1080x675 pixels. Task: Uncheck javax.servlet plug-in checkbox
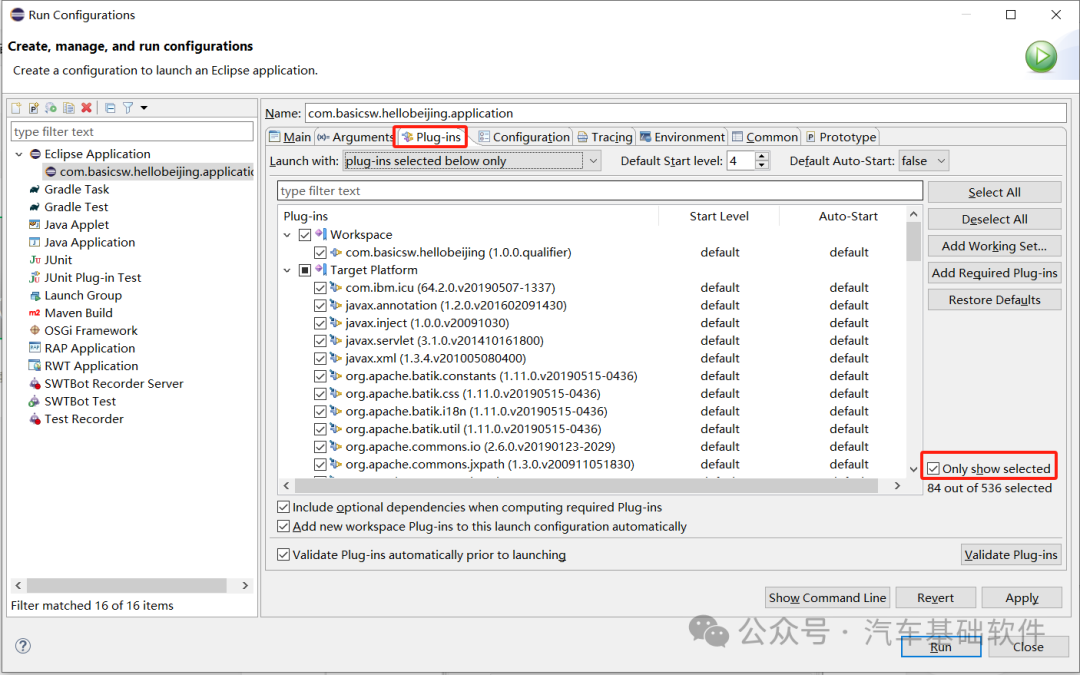point(320,340)
